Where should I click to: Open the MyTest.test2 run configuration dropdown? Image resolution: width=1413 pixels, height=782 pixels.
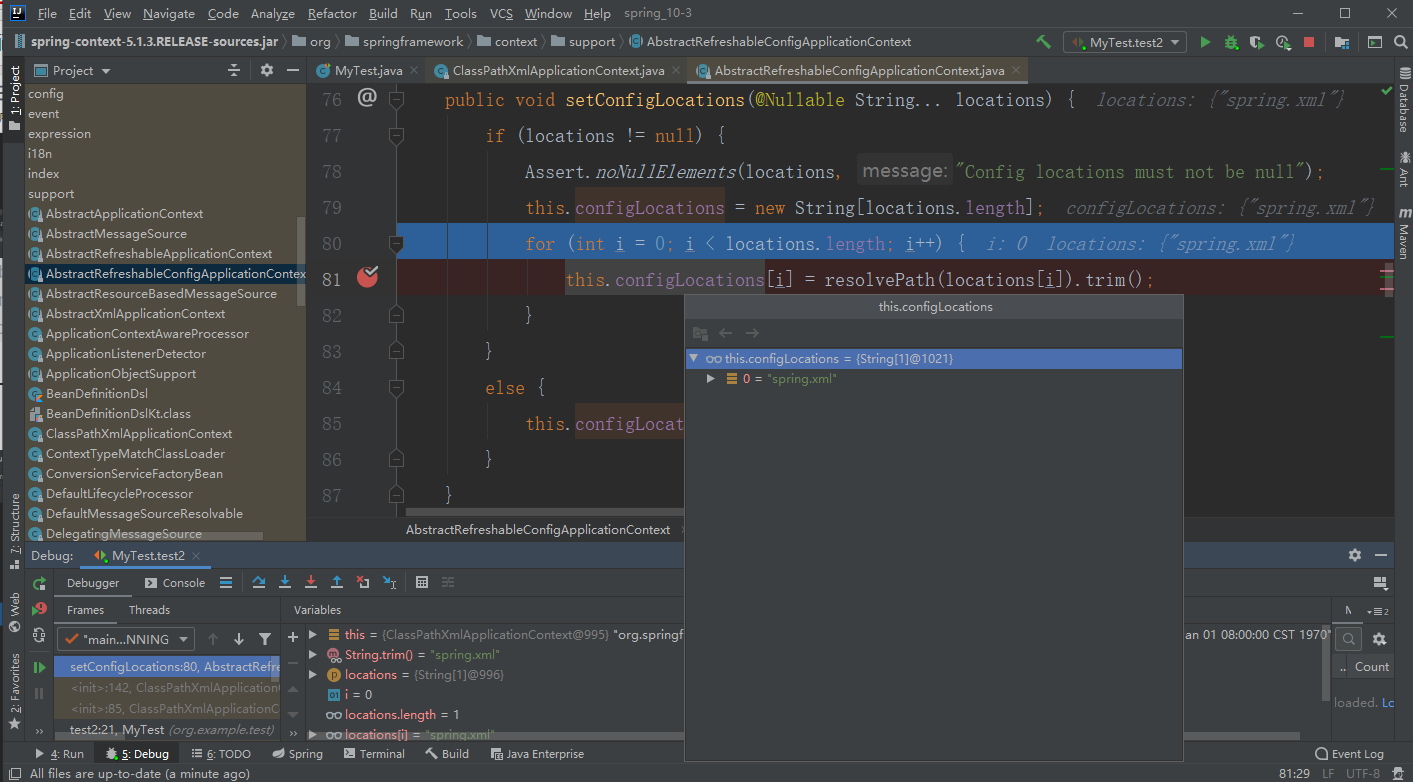[1125, 43]
